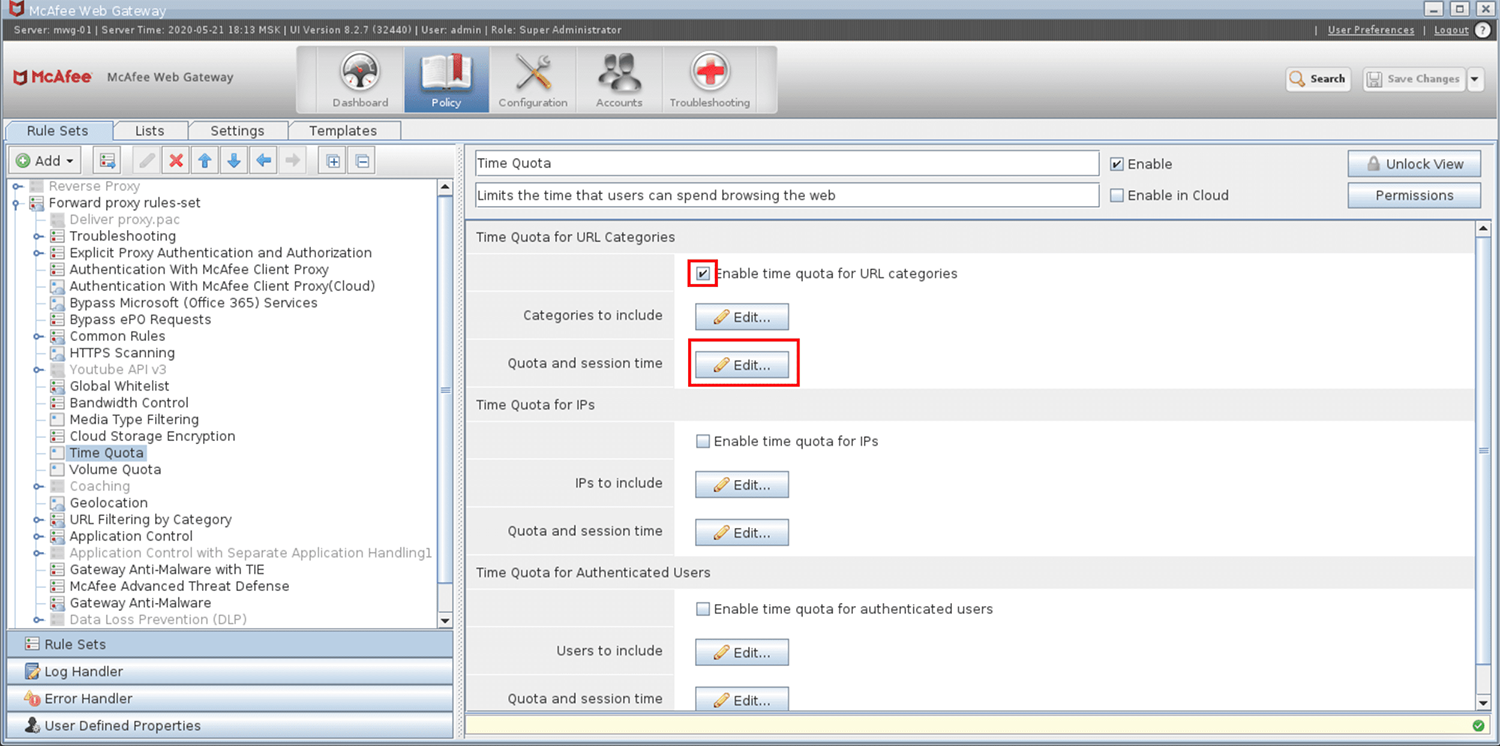Click the rule tree scrollbar down arrow
The image size is (1500, 746).
[x=446, y=620]
